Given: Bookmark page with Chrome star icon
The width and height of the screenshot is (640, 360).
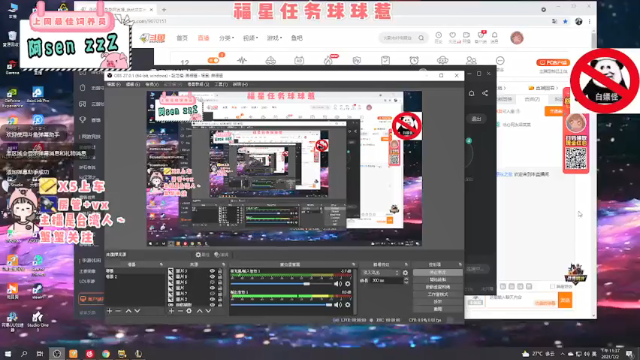Looking at the screenshot, I should [565, 21].
